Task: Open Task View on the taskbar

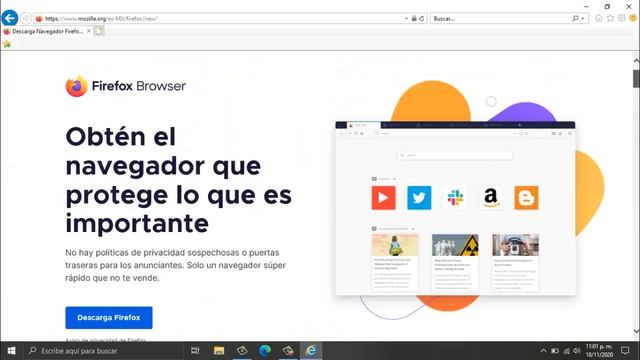Action: [x=195, y=351]
